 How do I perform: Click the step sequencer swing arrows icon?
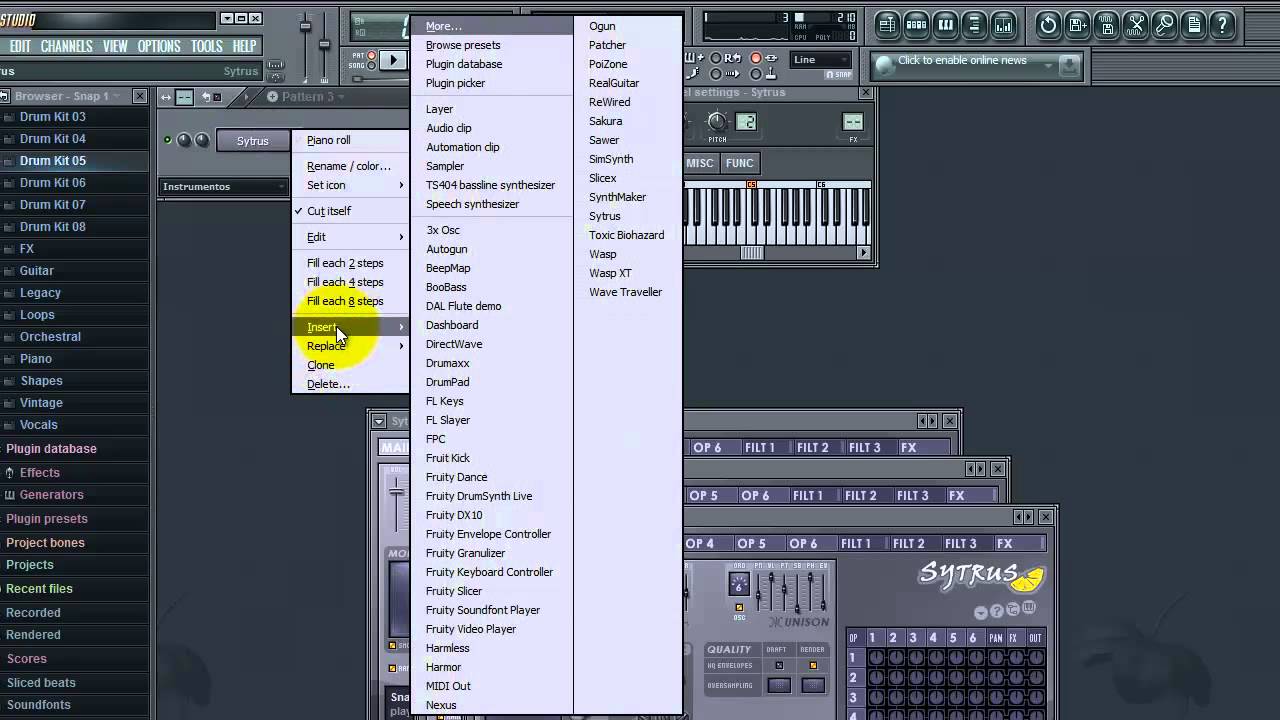pyautogui.click(x=166, y=97)
